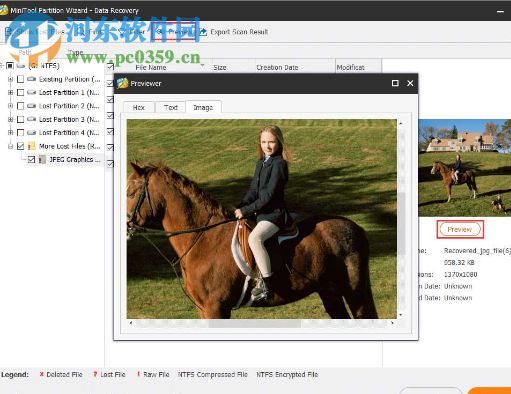
Task: Toggle the select-all checkbox beside File Name header
Action: click(110, 67)
